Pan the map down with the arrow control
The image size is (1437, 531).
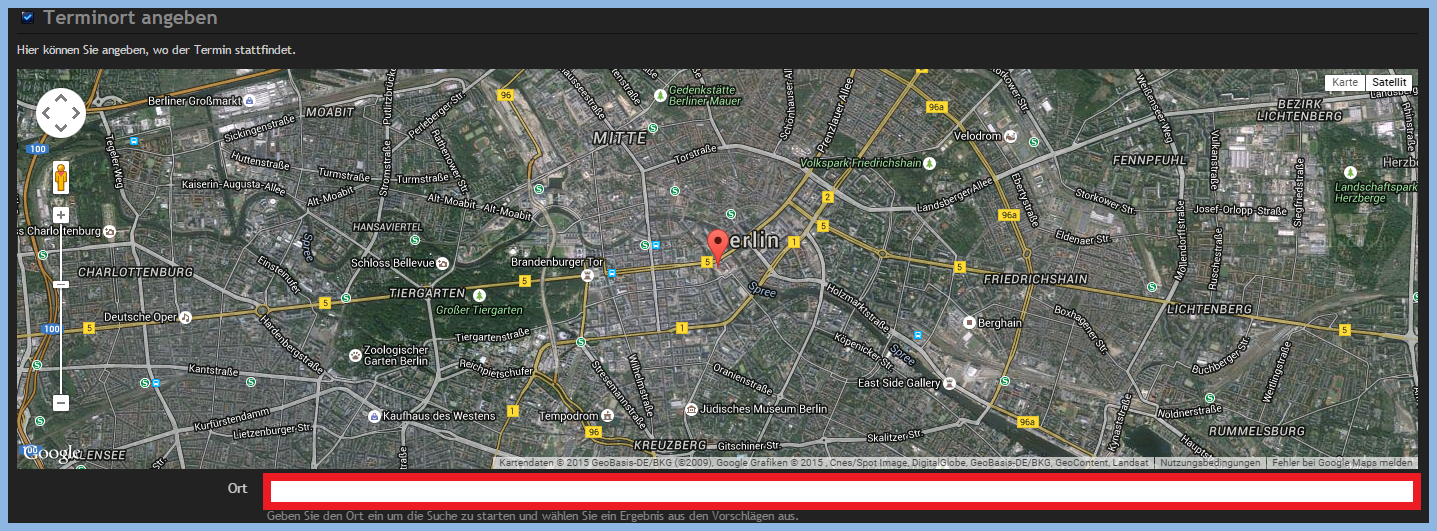point(61,128)
